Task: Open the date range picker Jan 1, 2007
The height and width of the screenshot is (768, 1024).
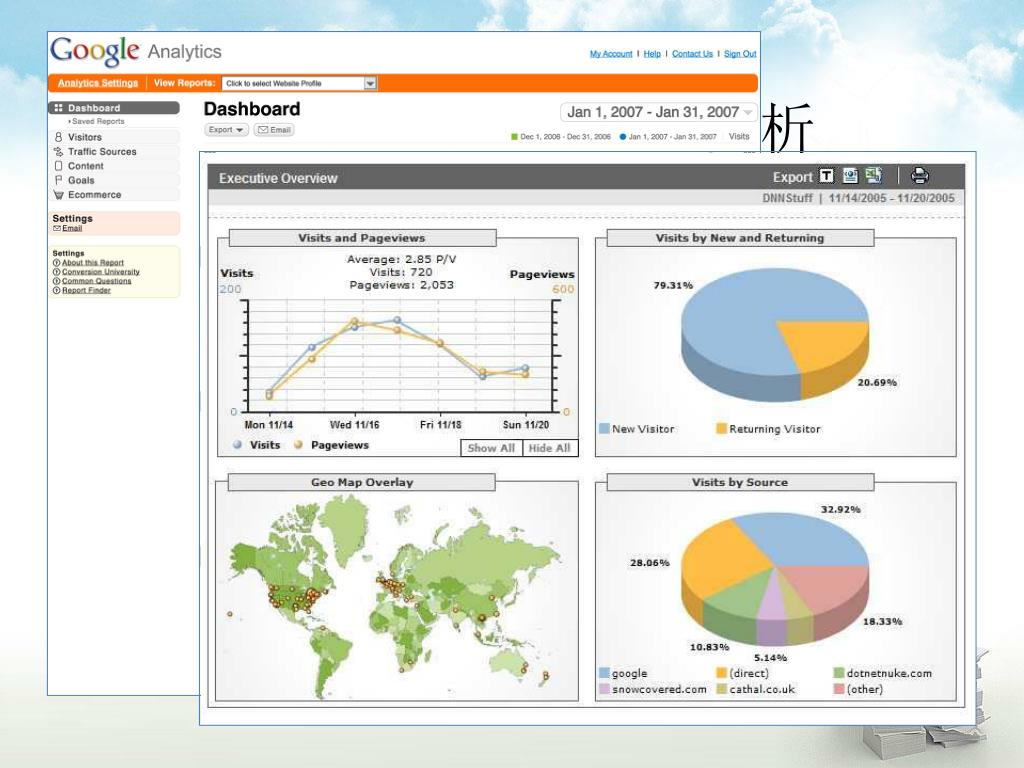Action: 658,112
